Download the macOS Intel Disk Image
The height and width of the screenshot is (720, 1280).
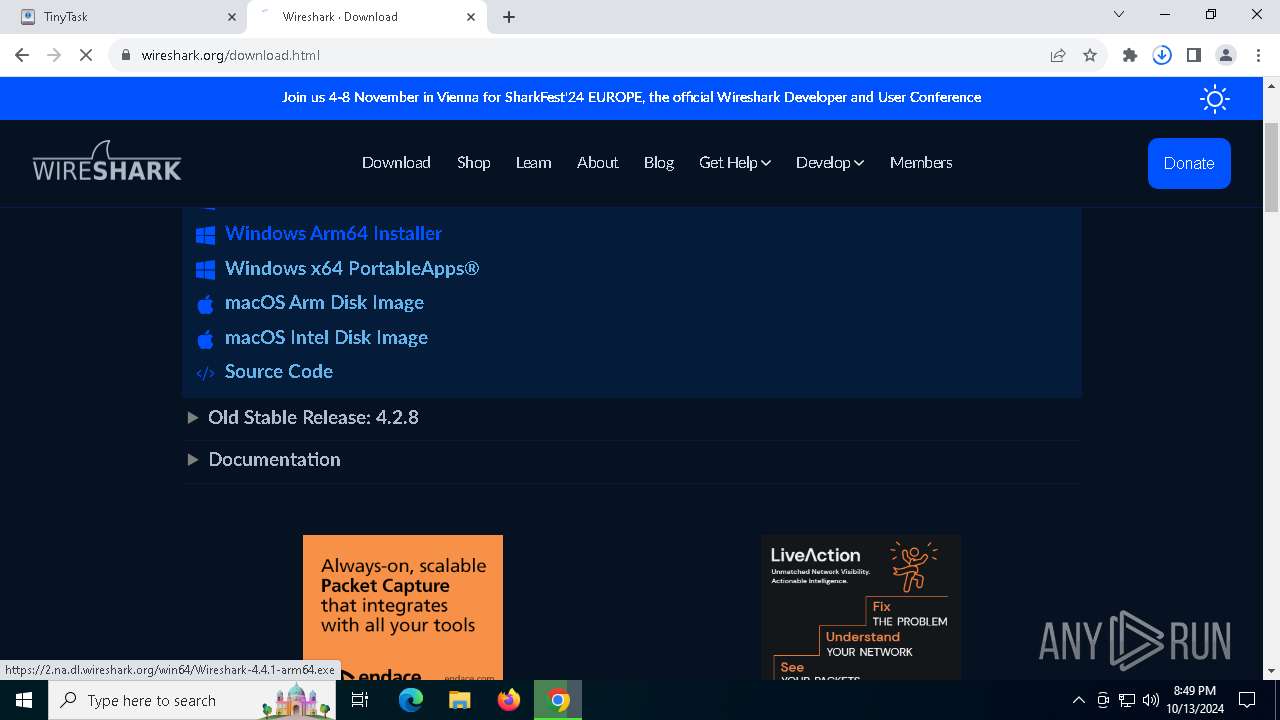coord(326,337)
